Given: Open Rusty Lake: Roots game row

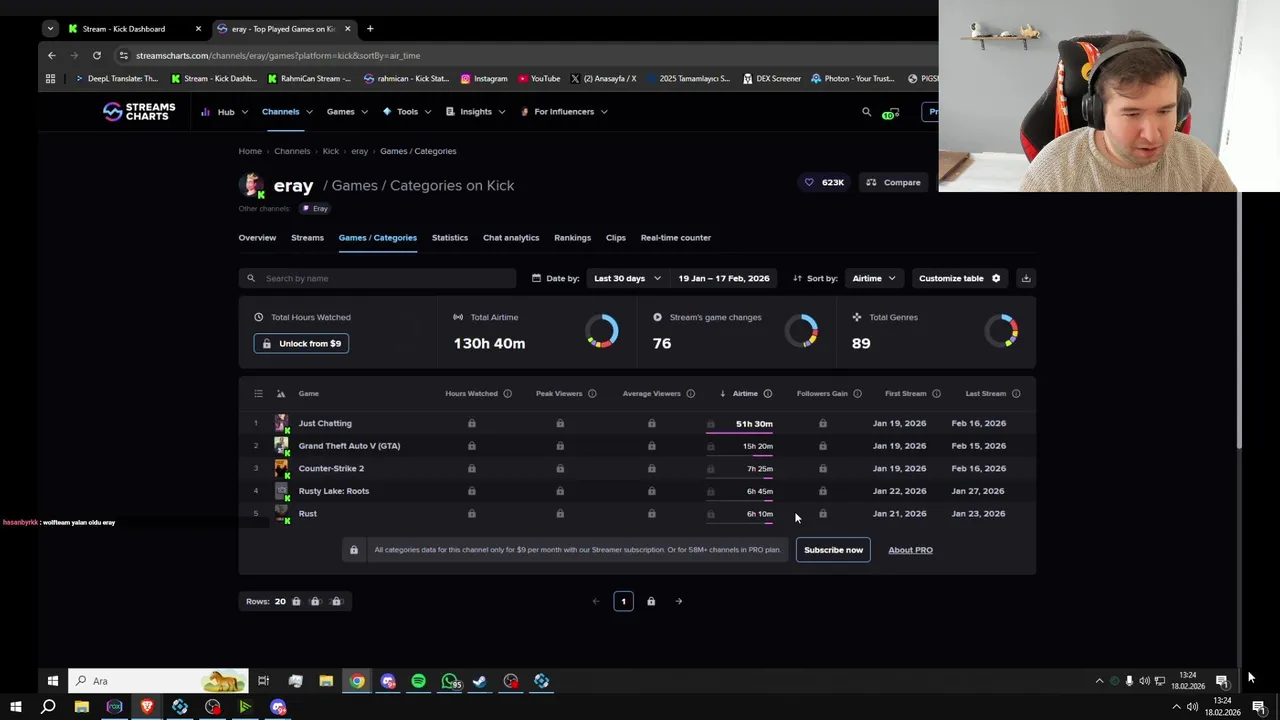Looking at the screenshot, I should [x=637, y=491].
